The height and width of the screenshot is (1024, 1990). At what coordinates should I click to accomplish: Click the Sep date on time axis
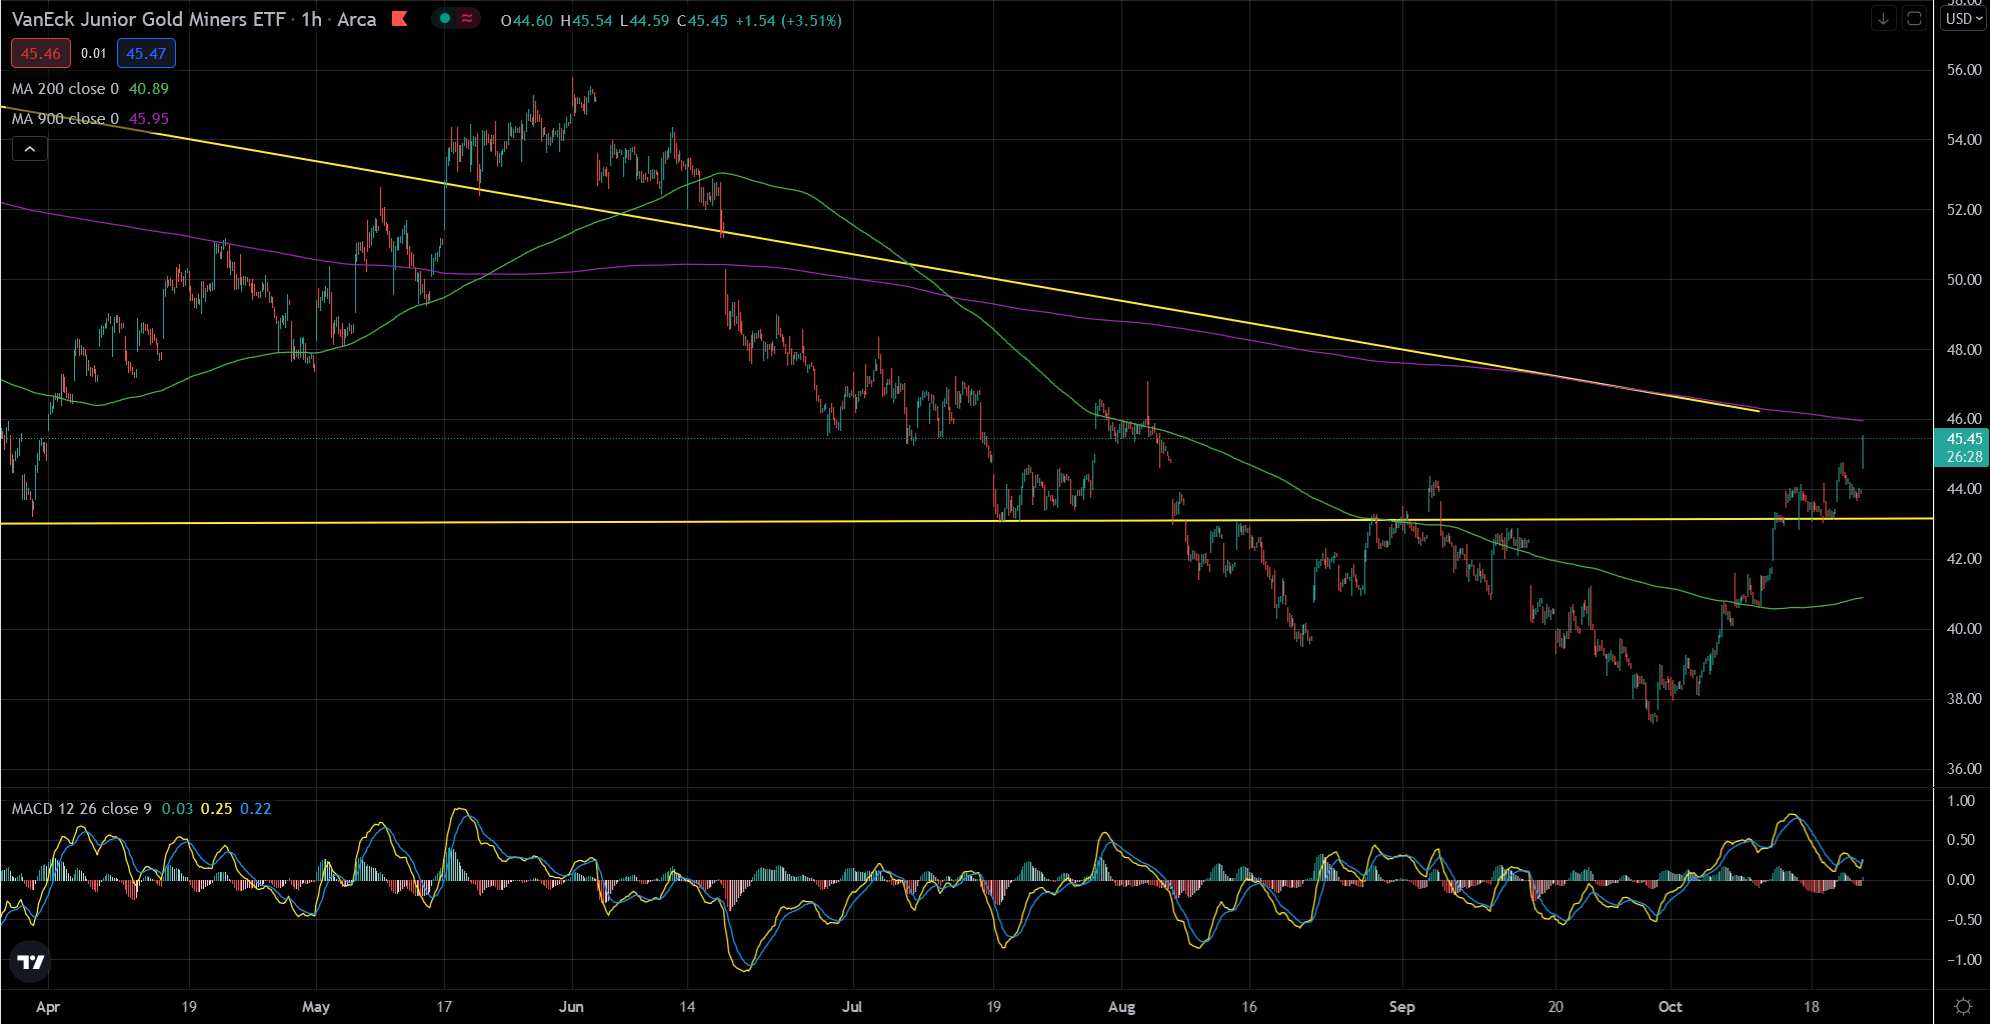1402,1007
